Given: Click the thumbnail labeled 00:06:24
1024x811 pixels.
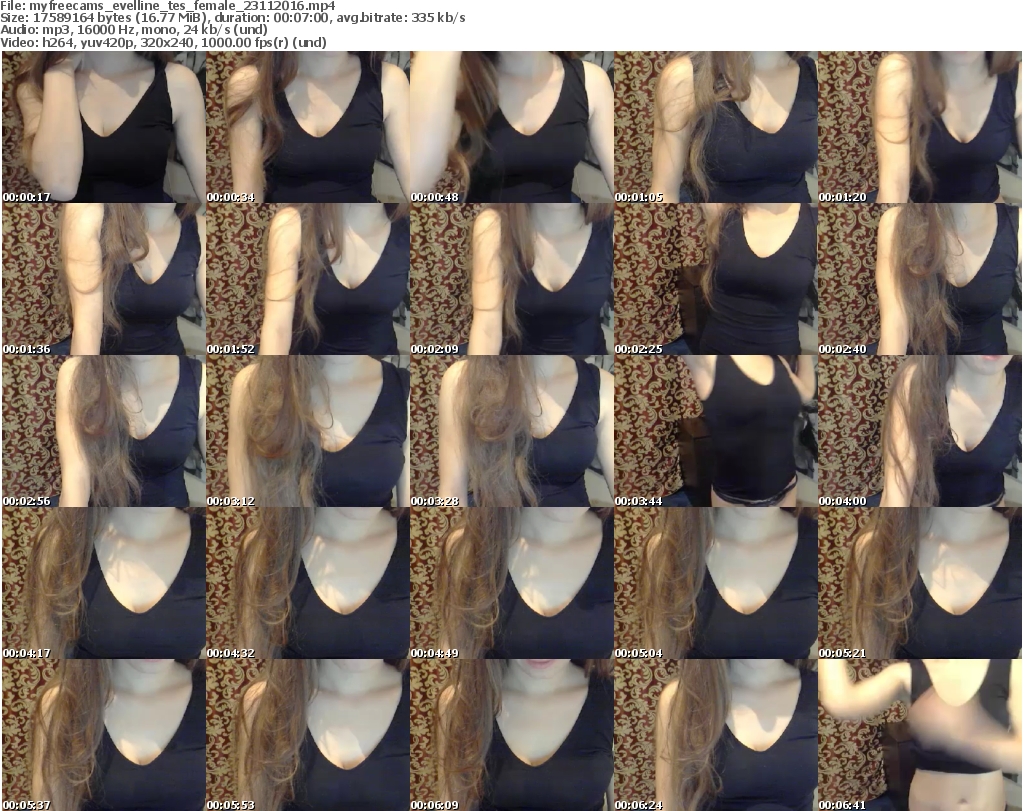Looking at the screenshot, I should [x=716, y=735].
